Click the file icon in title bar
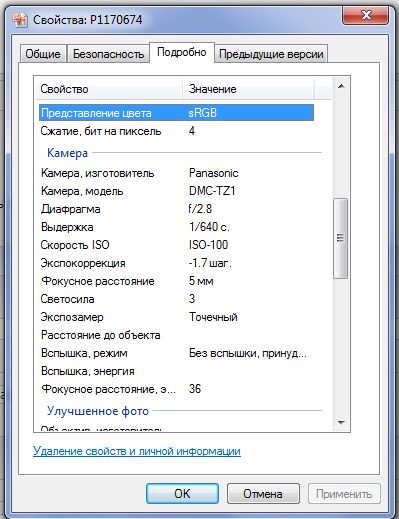This screenshot has height=519, width=399. pyautogui.click(x=19, y=20)
